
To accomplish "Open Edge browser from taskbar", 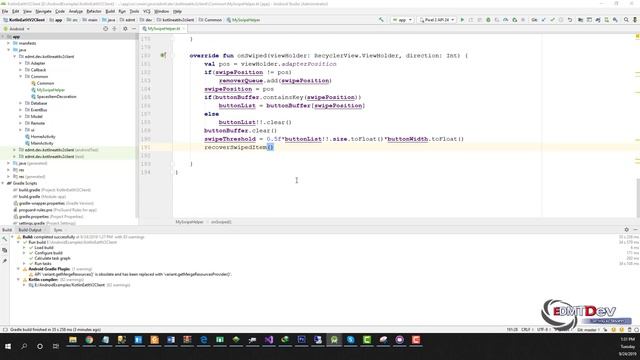I will [x=203, y=340].
